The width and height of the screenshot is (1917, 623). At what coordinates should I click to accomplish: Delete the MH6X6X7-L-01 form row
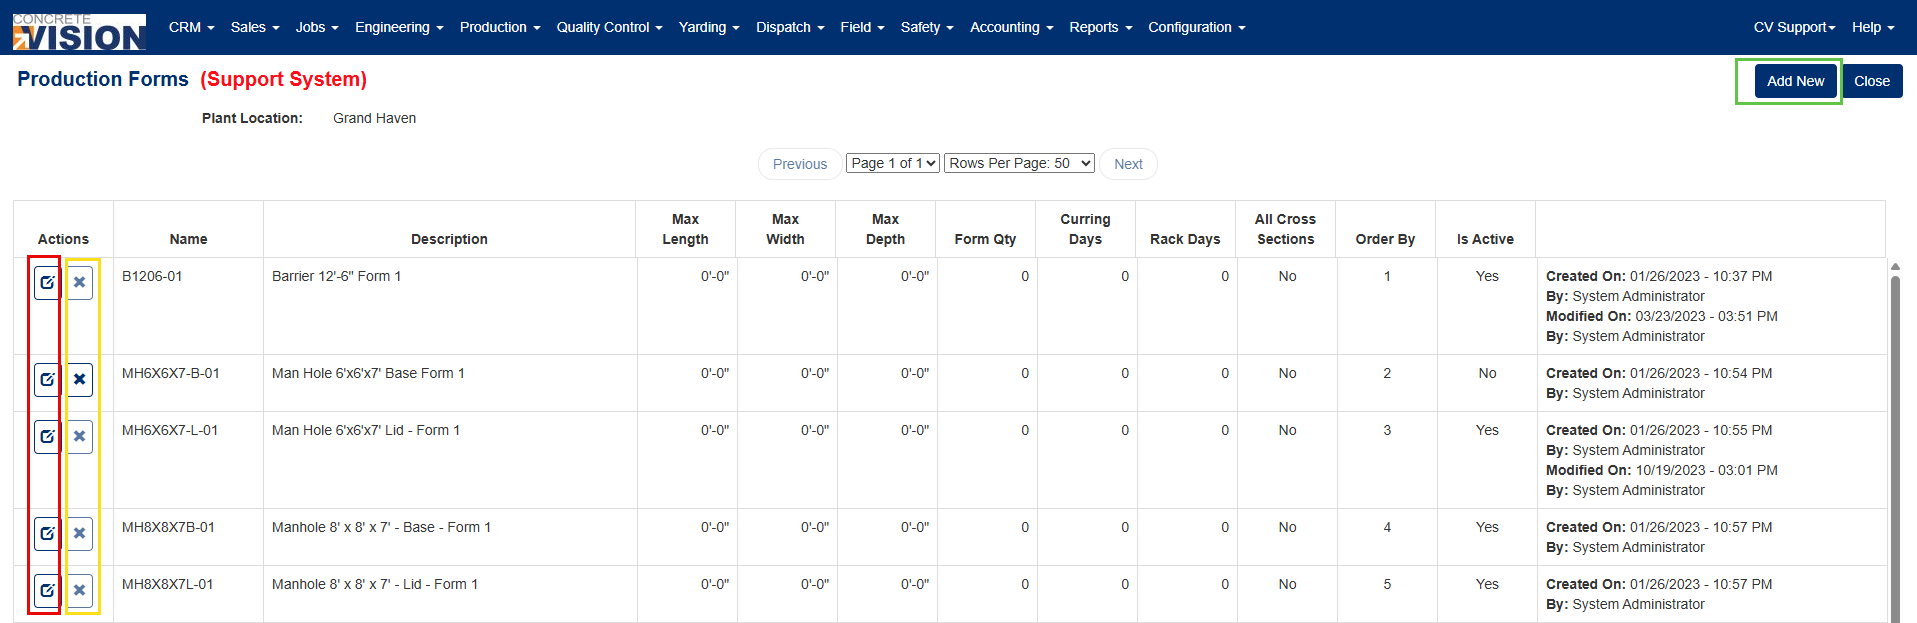tap(79, 437)
